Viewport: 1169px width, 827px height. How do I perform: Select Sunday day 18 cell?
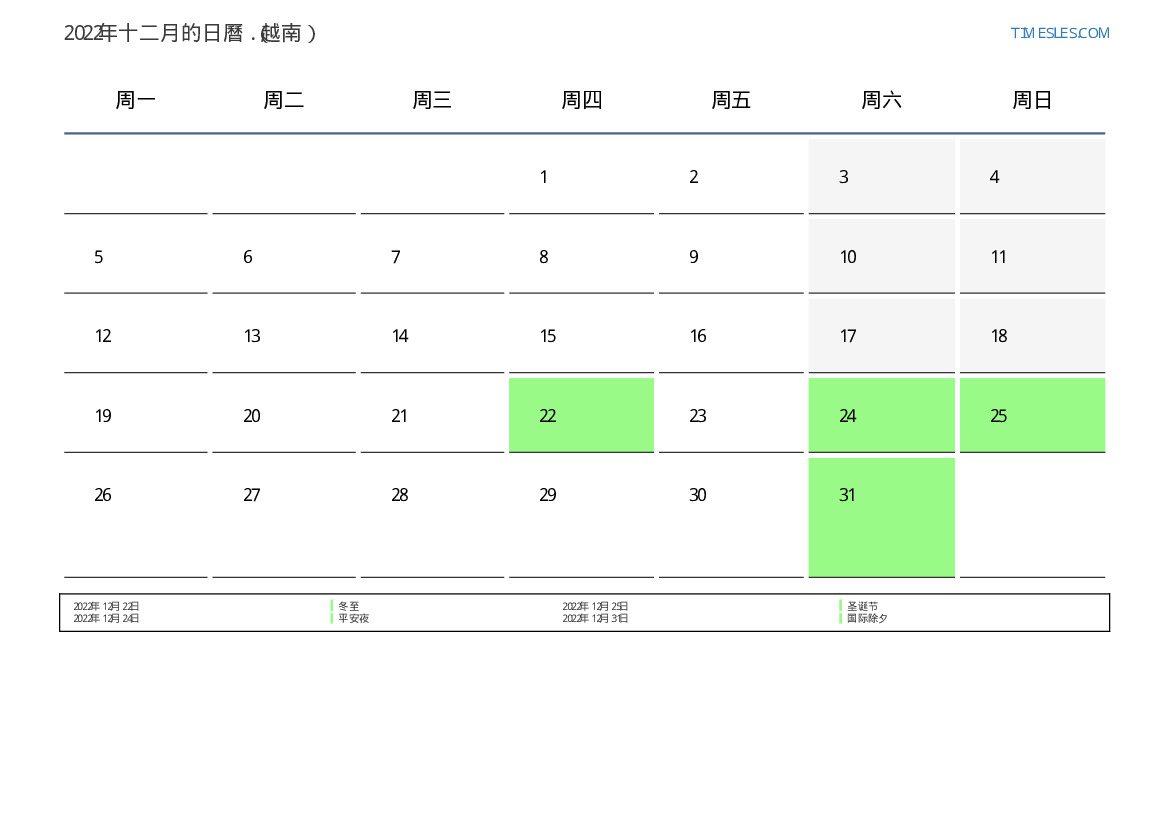point(1033,336)
